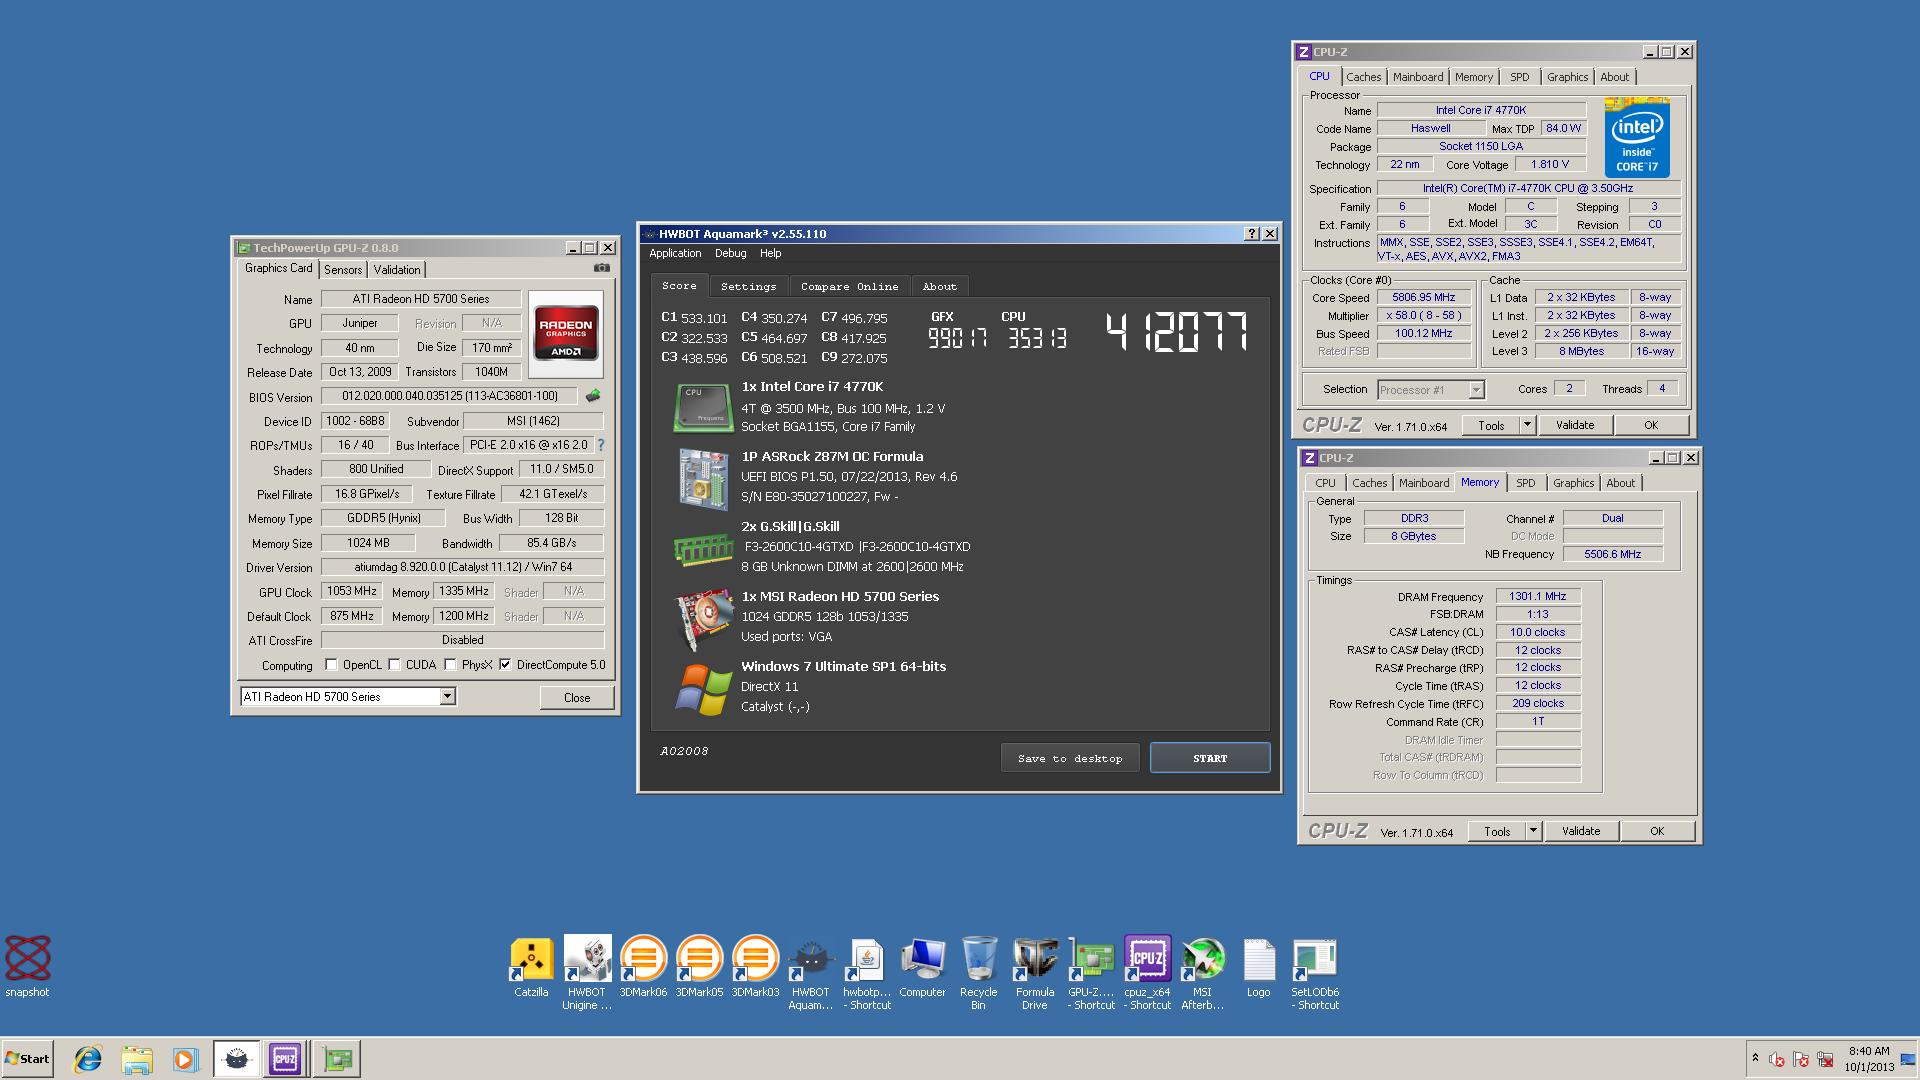This screenshot has width=1920, height=1080.
Task: Expand the GPU selection dropdown in GPU-Z
Action: pyautogui.click(x=448, y=696)
